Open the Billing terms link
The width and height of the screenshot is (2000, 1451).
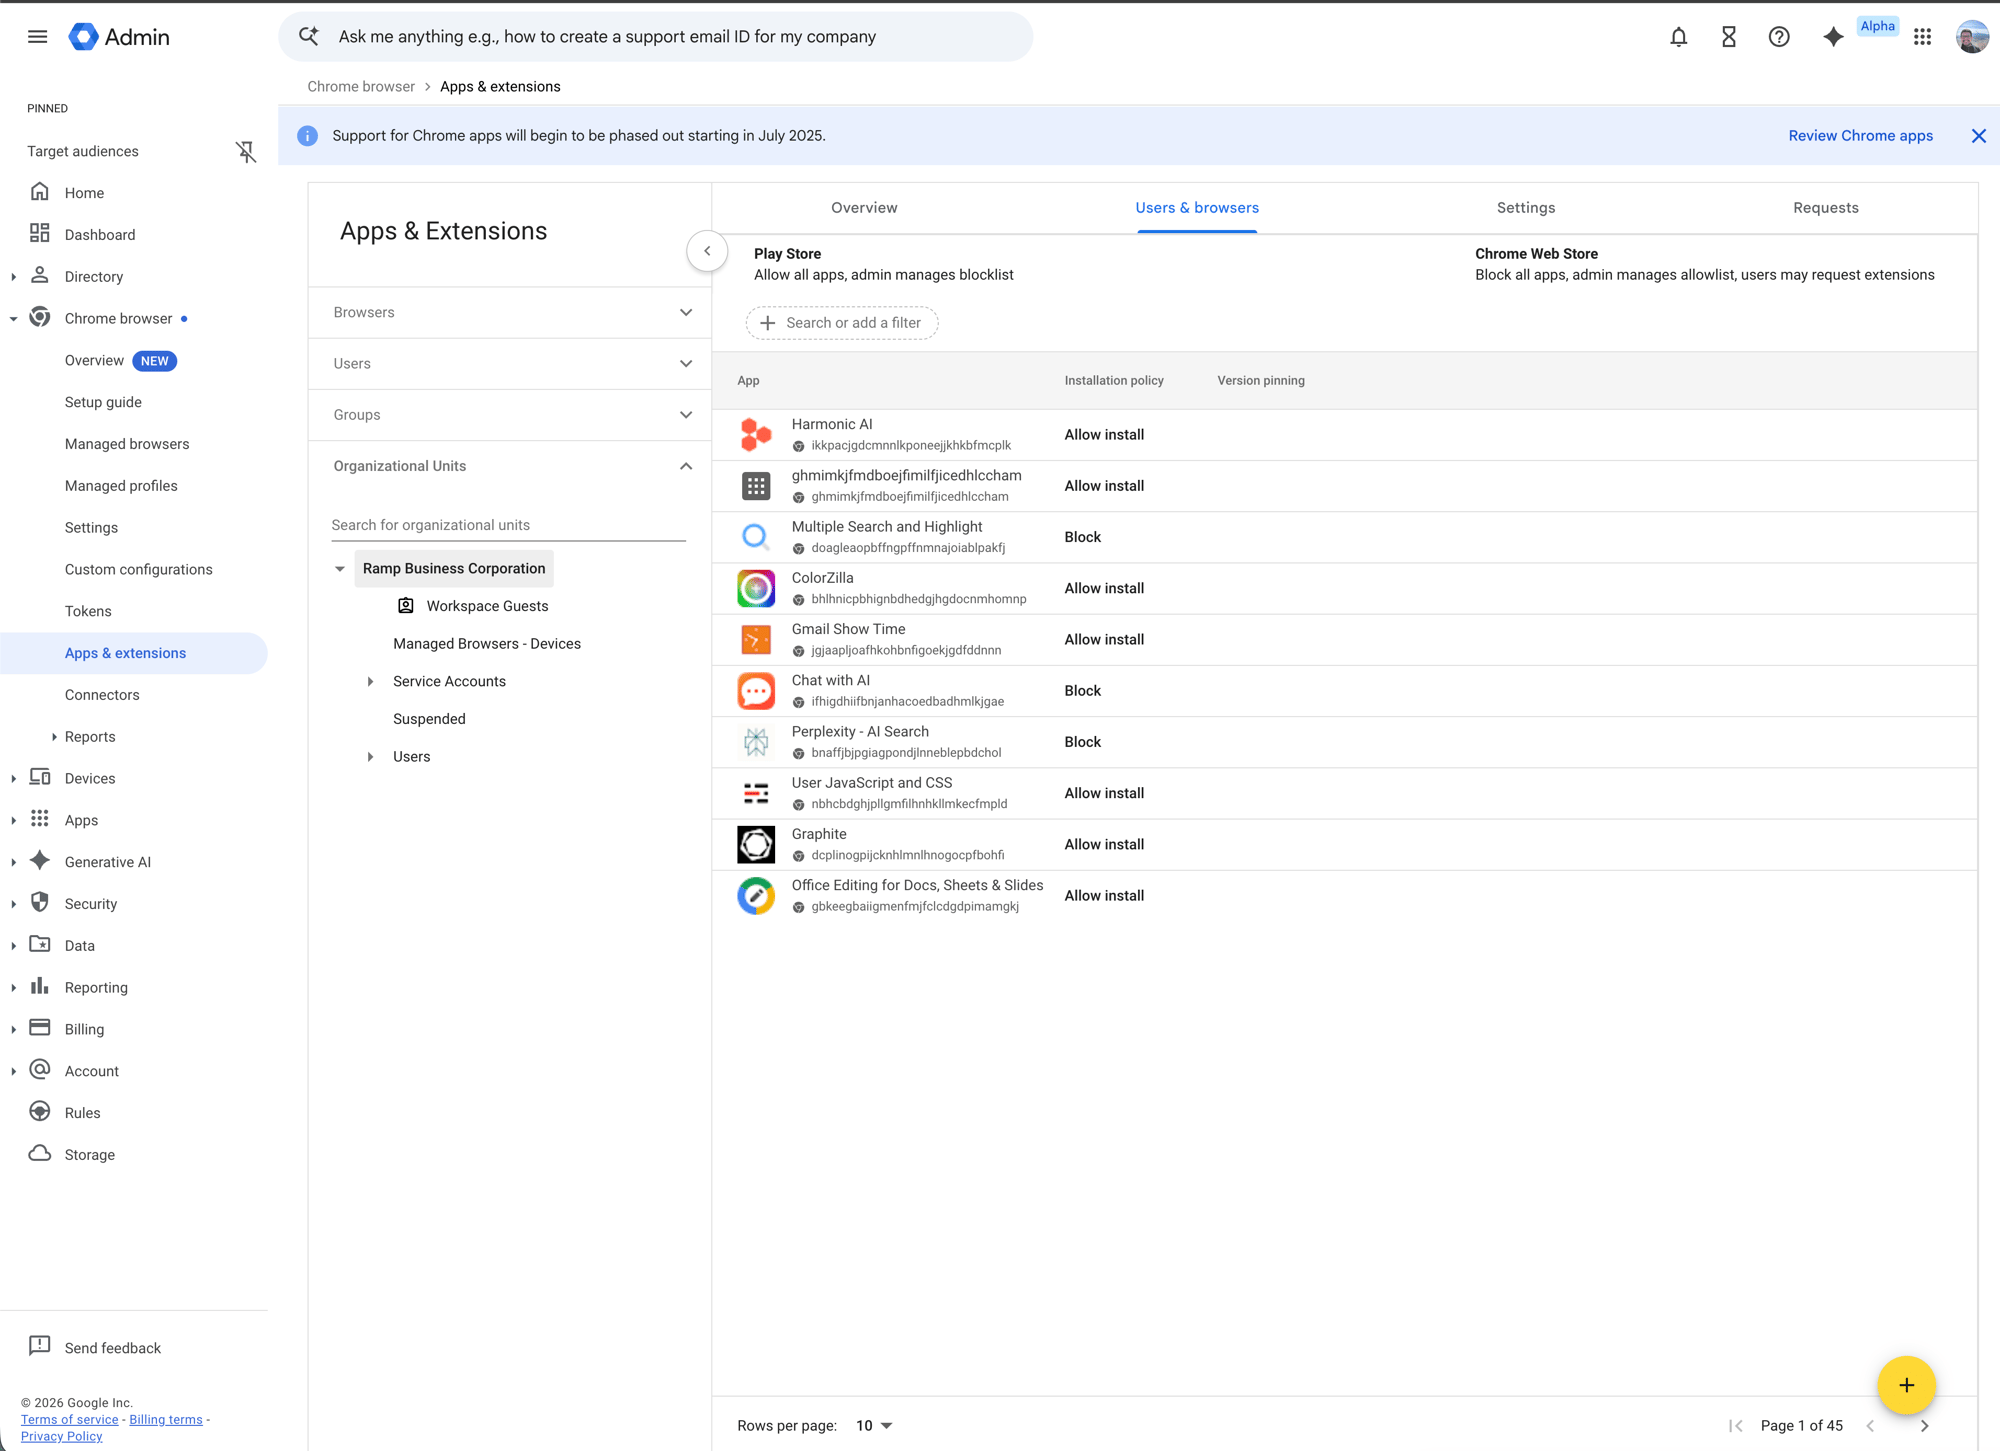click(x=166, y=1420)
